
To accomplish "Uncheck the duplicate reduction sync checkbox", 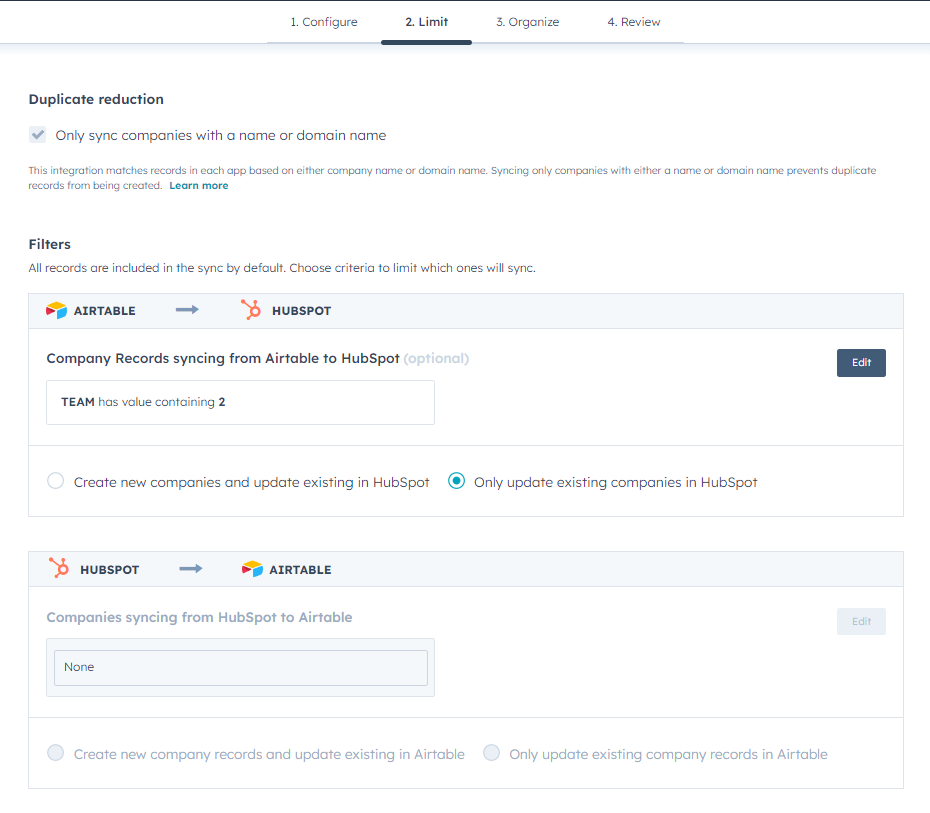I will coord(37,135).
